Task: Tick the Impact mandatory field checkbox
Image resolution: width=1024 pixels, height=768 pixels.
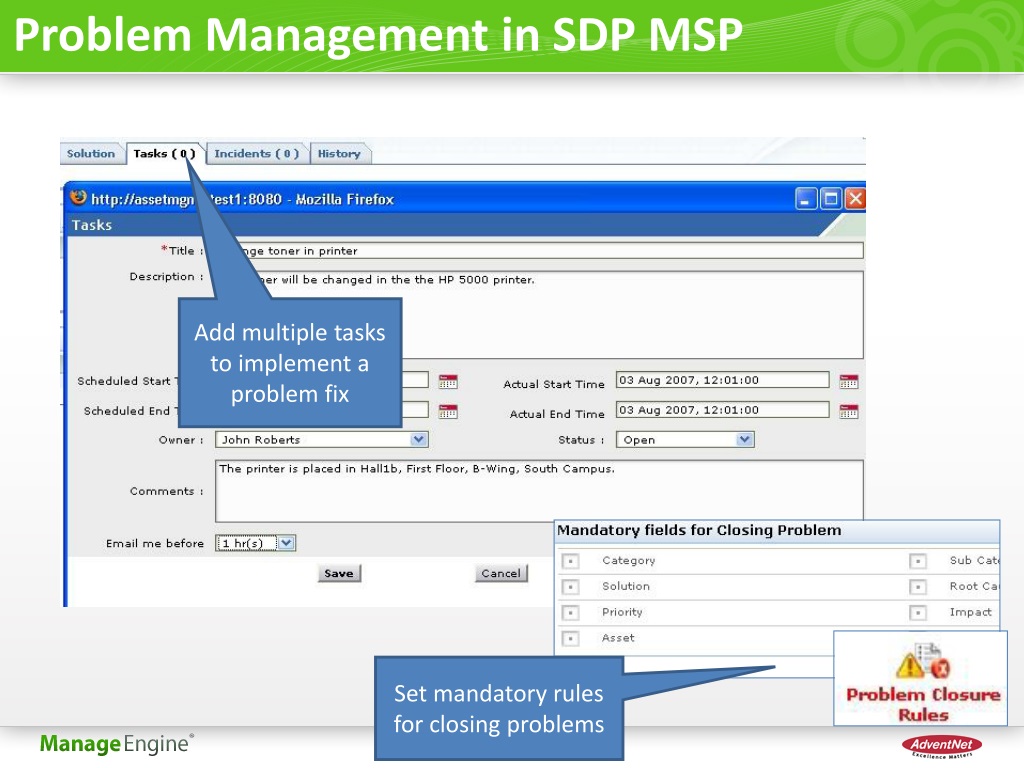Action: 918,613
